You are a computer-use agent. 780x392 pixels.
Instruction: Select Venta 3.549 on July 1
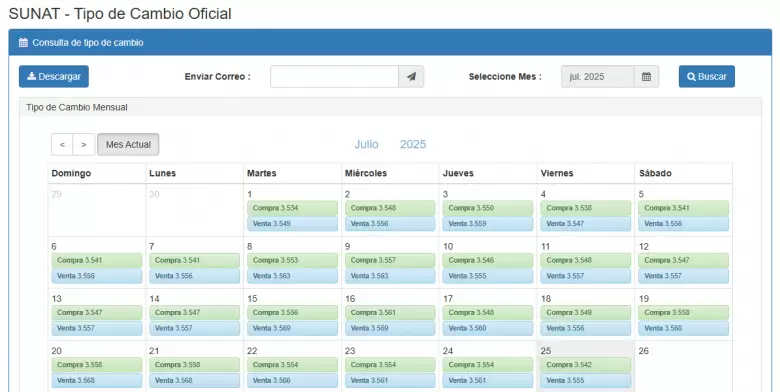tap(292, 224)
